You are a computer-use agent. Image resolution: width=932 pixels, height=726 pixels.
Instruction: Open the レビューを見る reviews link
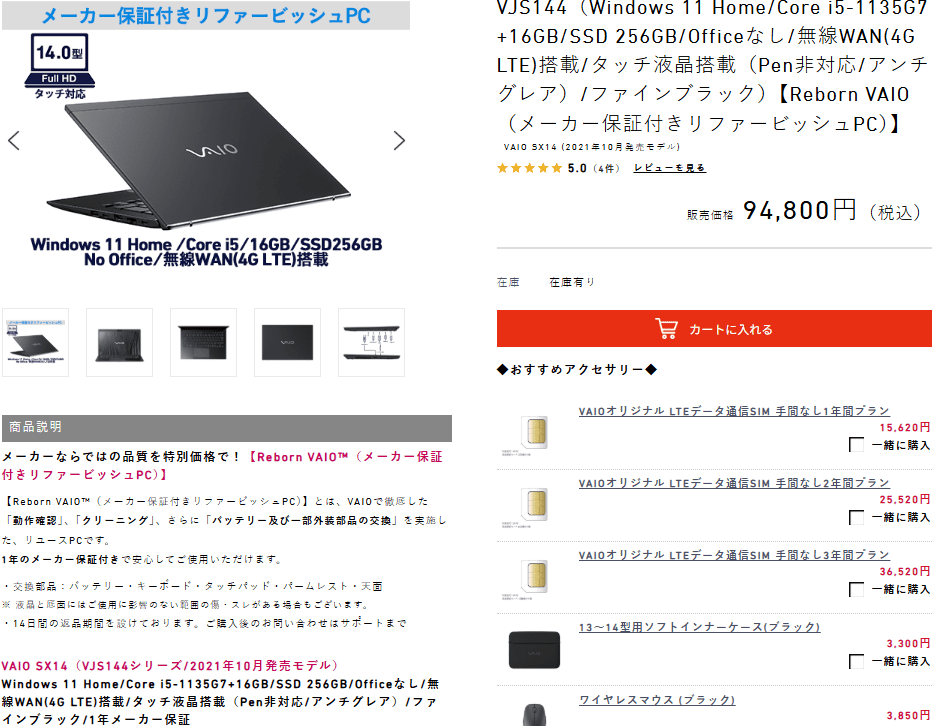point(669,168)
